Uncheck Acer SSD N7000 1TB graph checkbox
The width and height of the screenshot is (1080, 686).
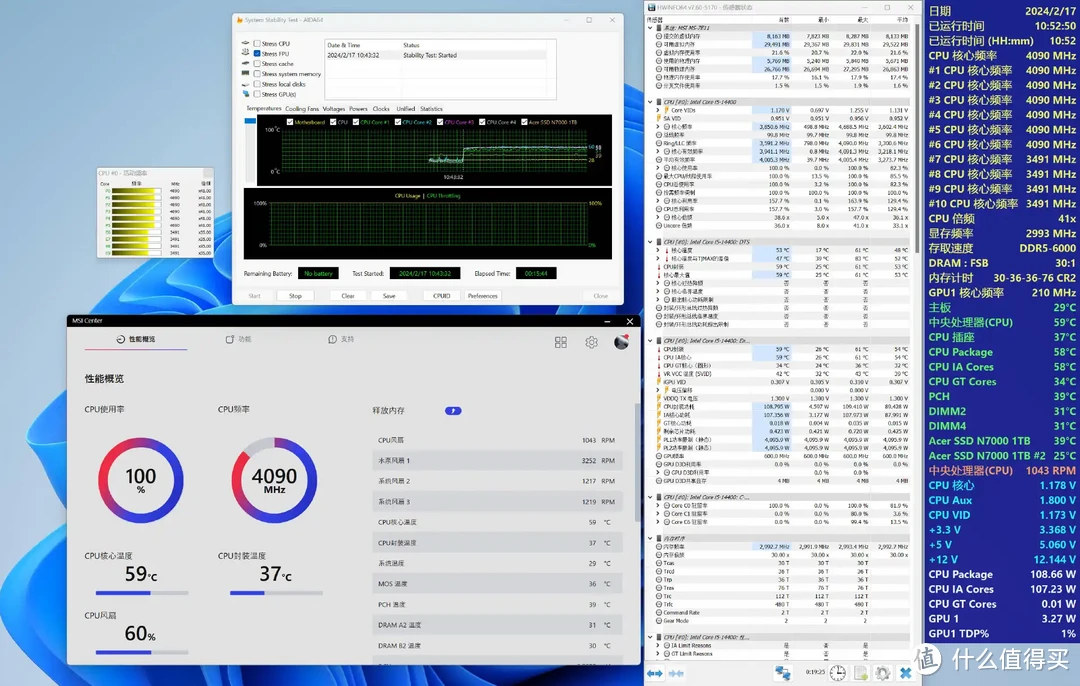coord(524,122)
